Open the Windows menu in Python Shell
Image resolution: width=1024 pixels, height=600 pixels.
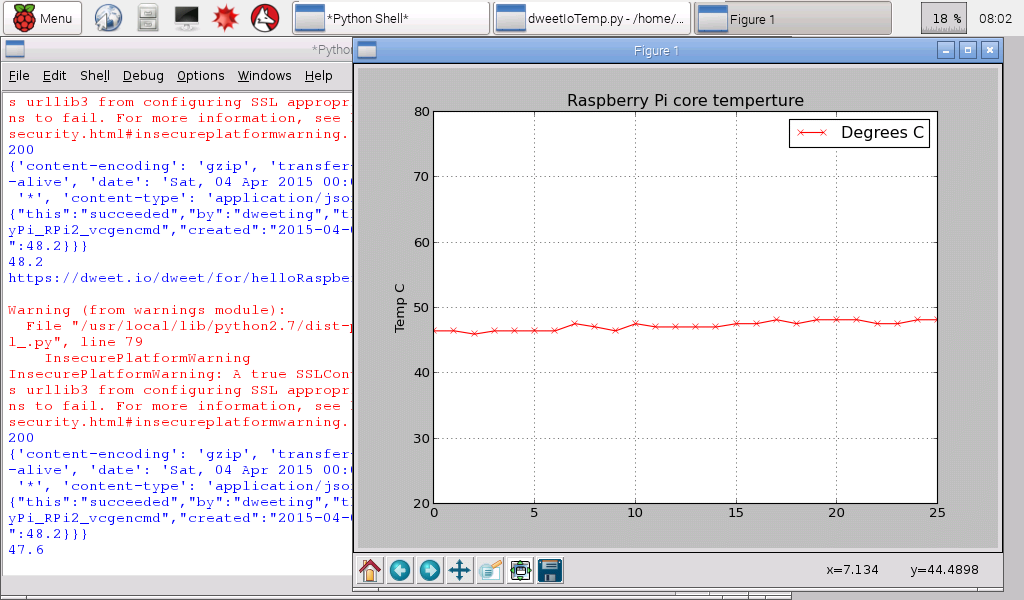point(264,76)
